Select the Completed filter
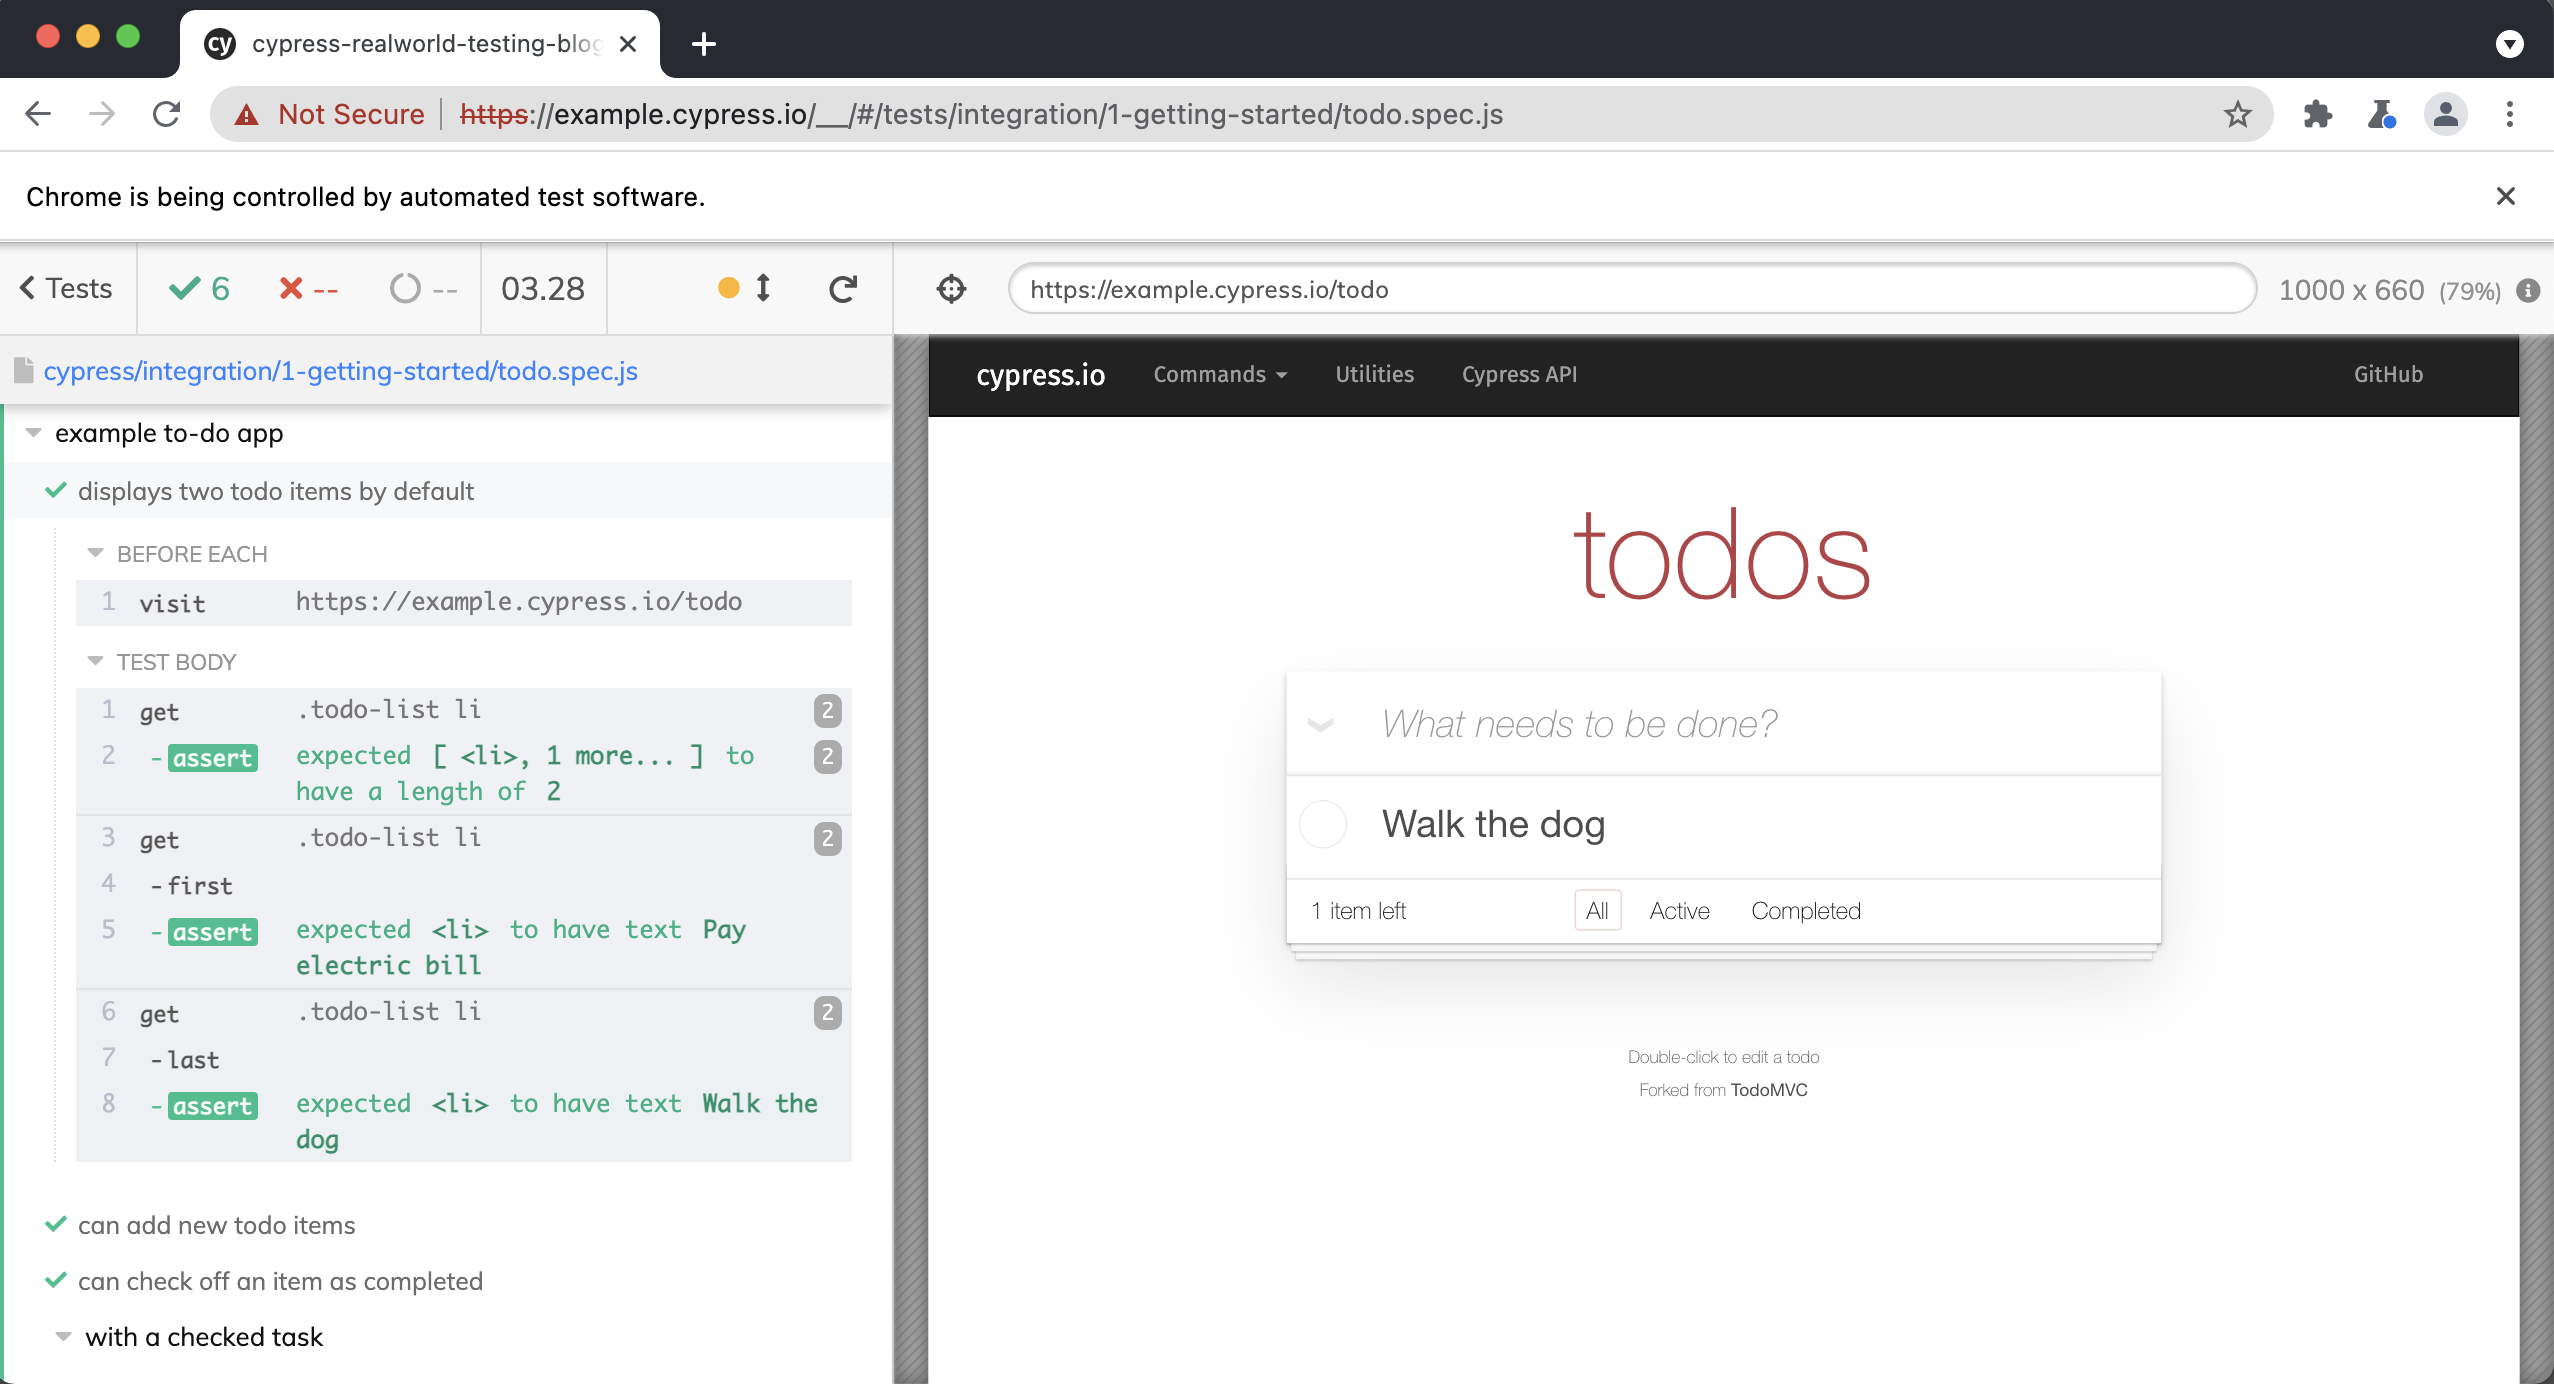The image size is (2554, 1384). coord(1806,911)
